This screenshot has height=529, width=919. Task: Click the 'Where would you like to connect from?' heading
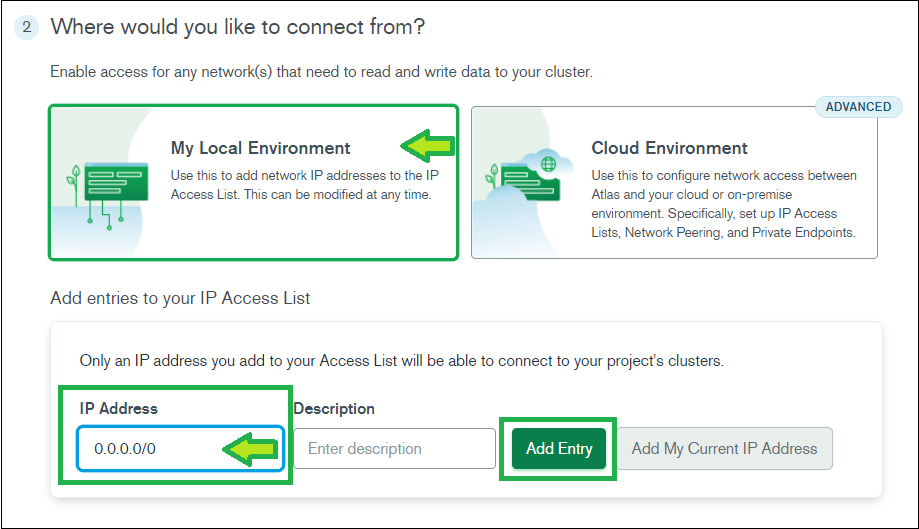[237, 27]
